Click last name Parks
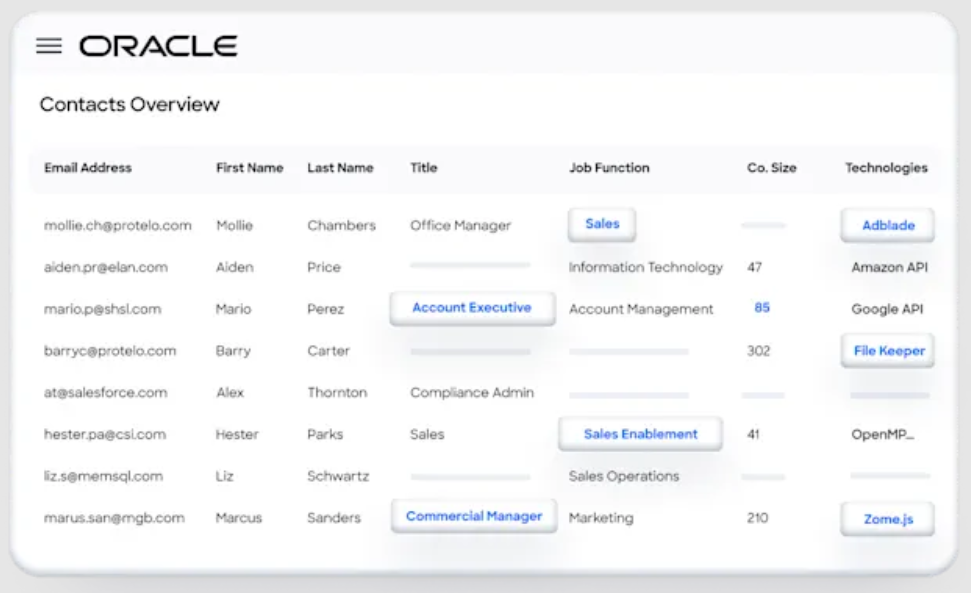 coord(325,435)
